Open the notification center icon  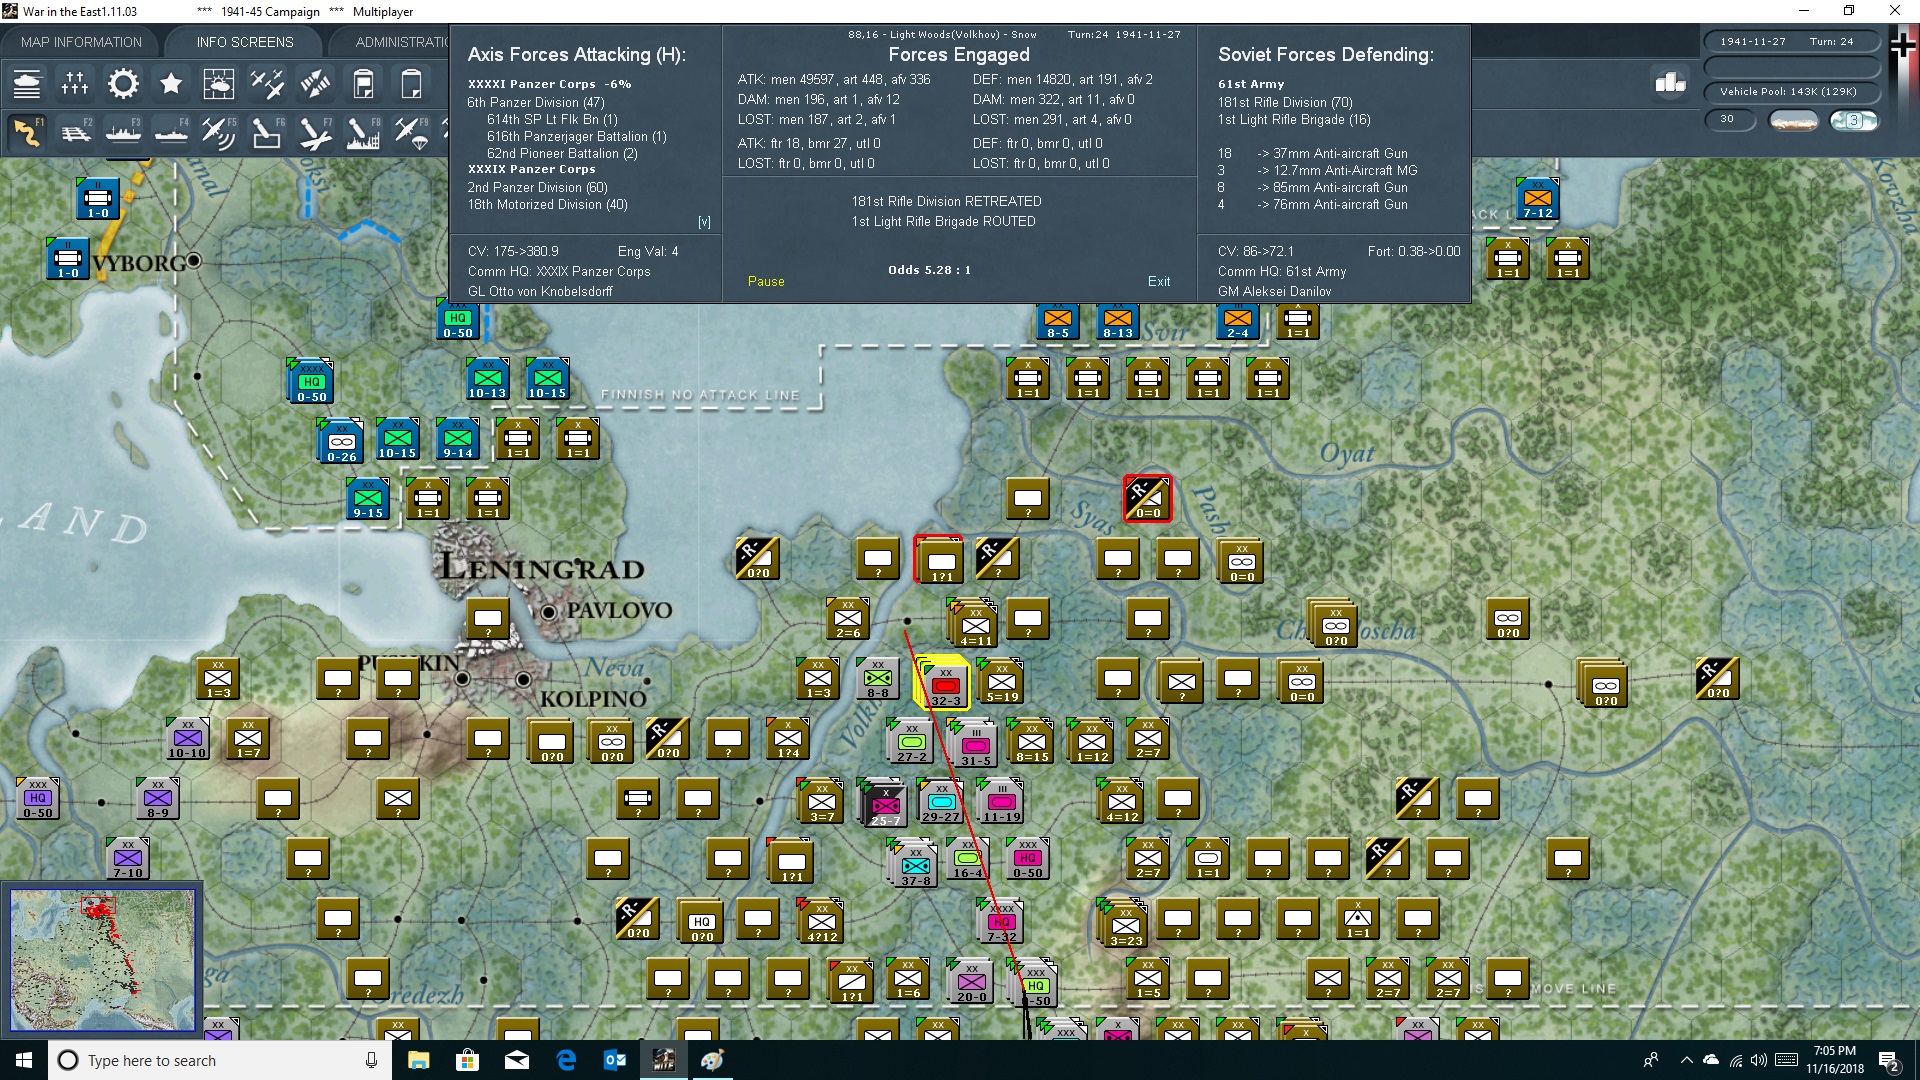[x=1889, y=1061]
